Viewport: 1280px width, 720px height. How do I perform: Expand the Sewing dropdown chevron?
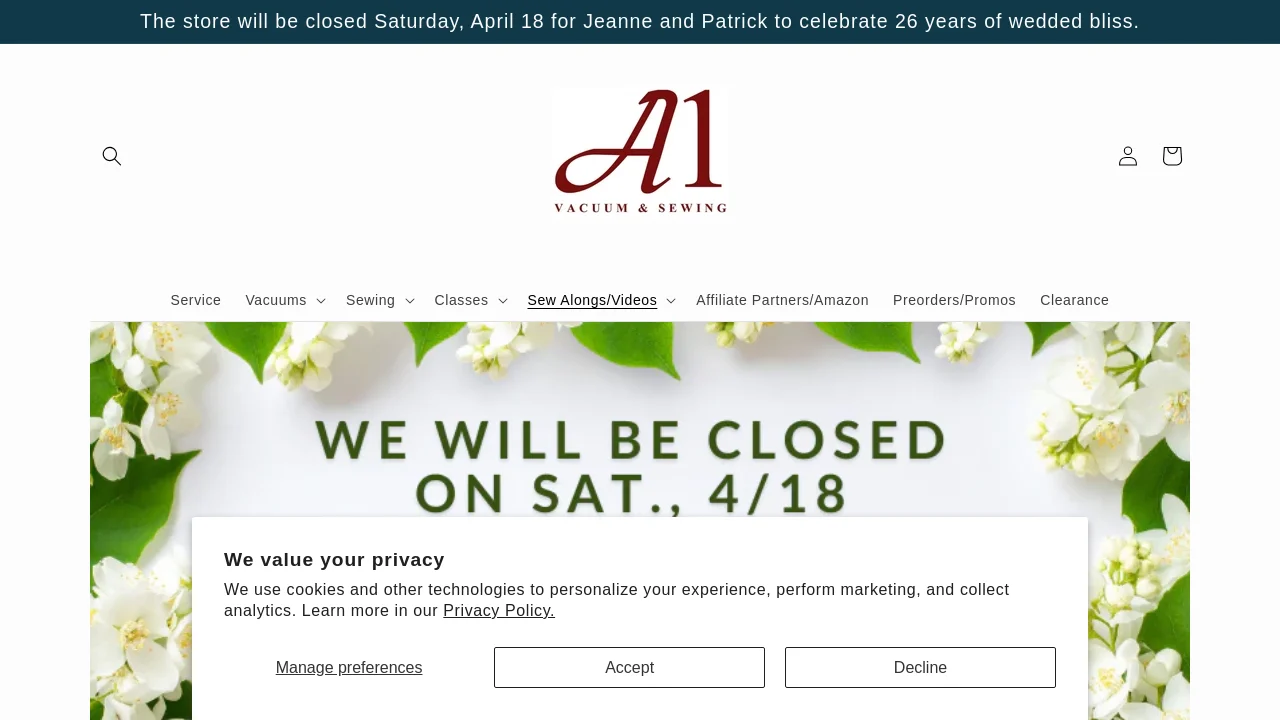coord(409,301)
